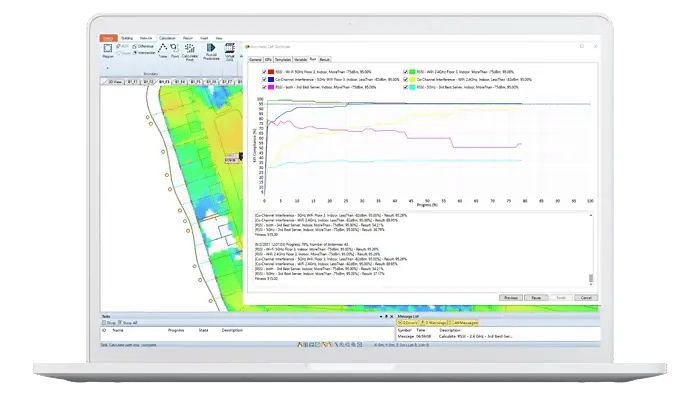Click the log output vertical scrollbar
700x394 pixels.
point(591,248)
